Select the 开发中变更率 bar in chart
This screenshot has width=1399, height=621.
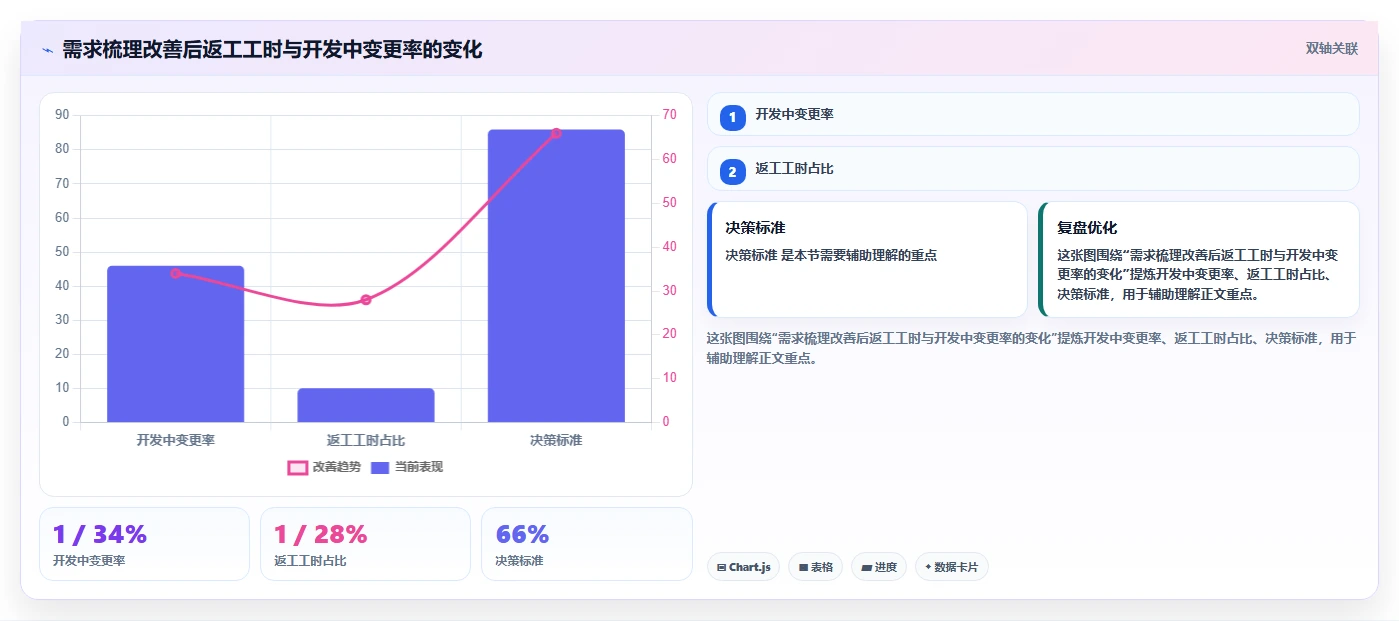pos(176,344)
